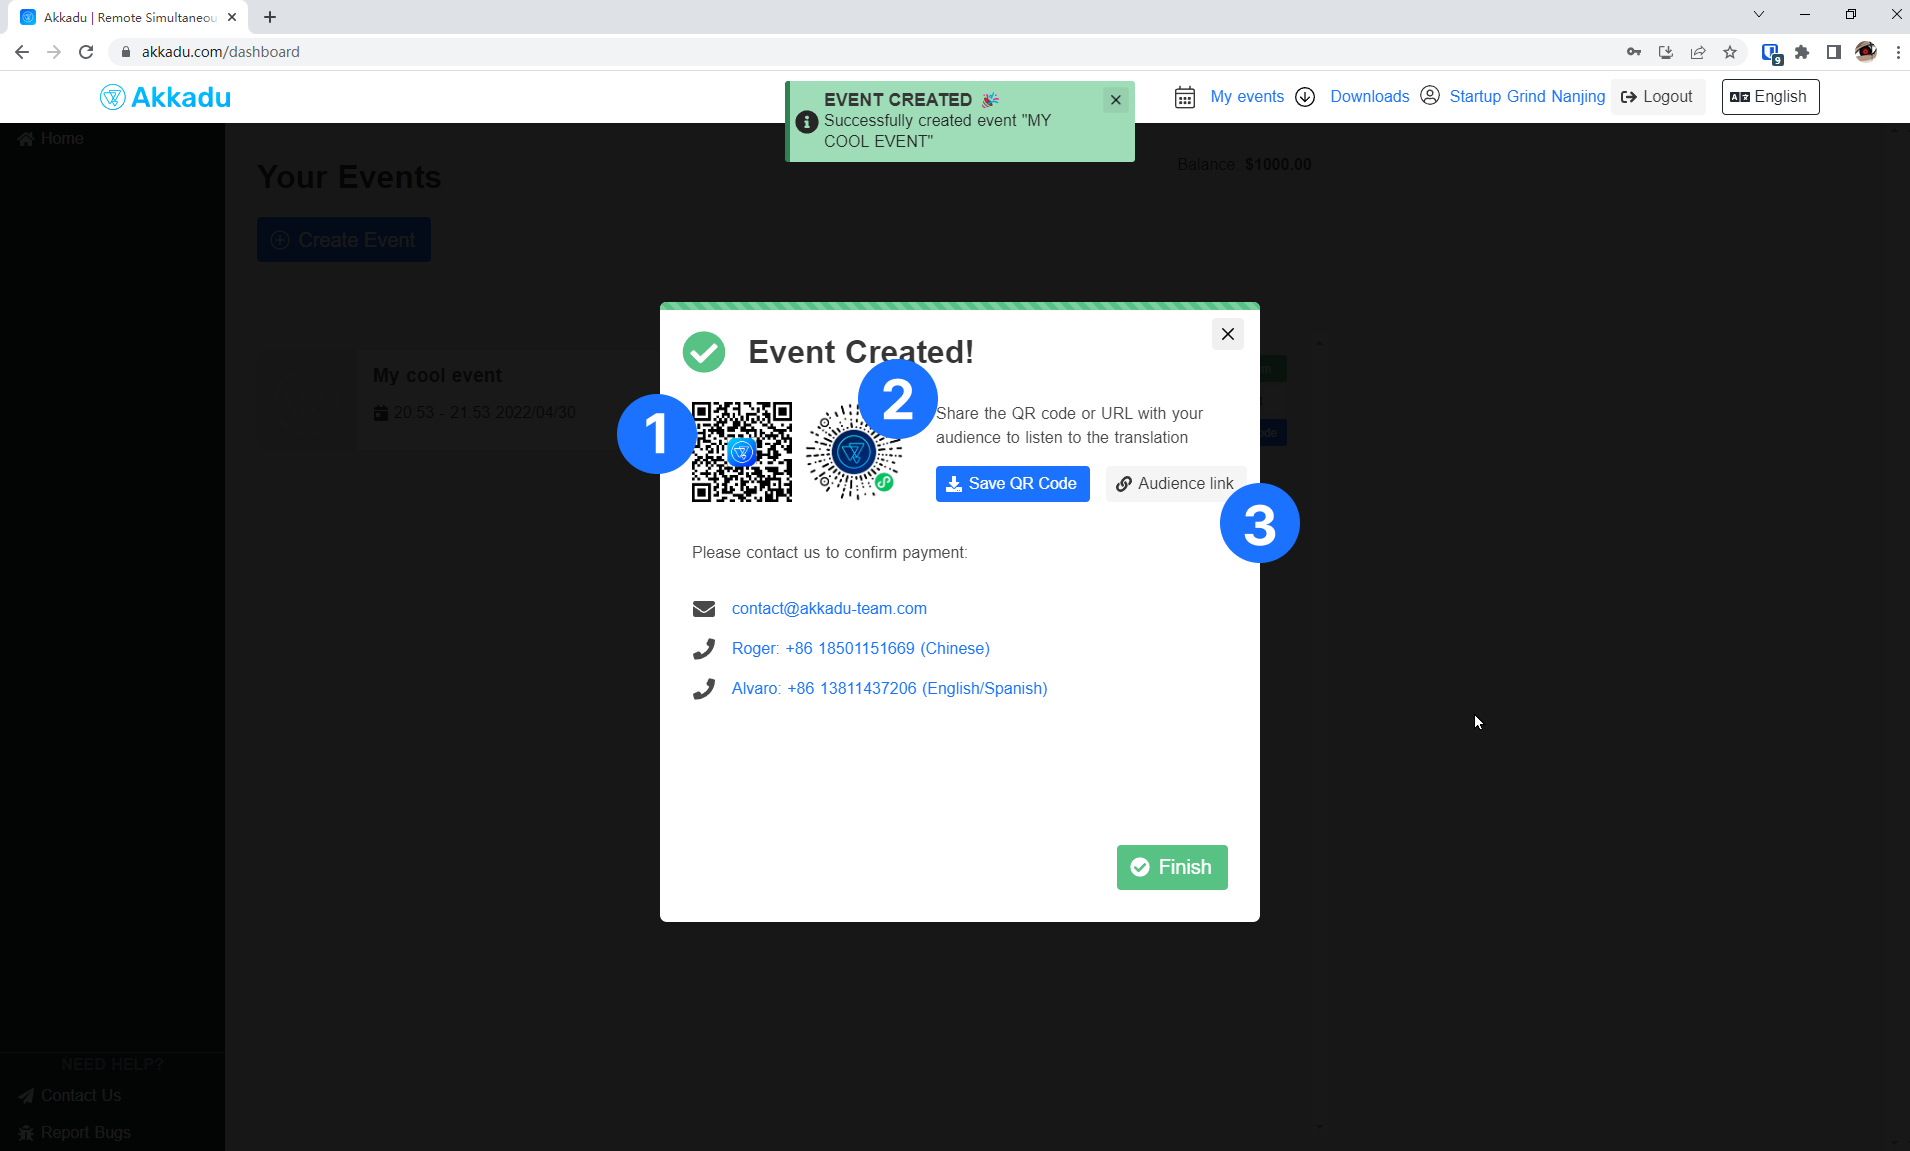This screenshot has height=1151, width=1910.
Task: Click the download circle icon in header
Action: pos(1305,97)
